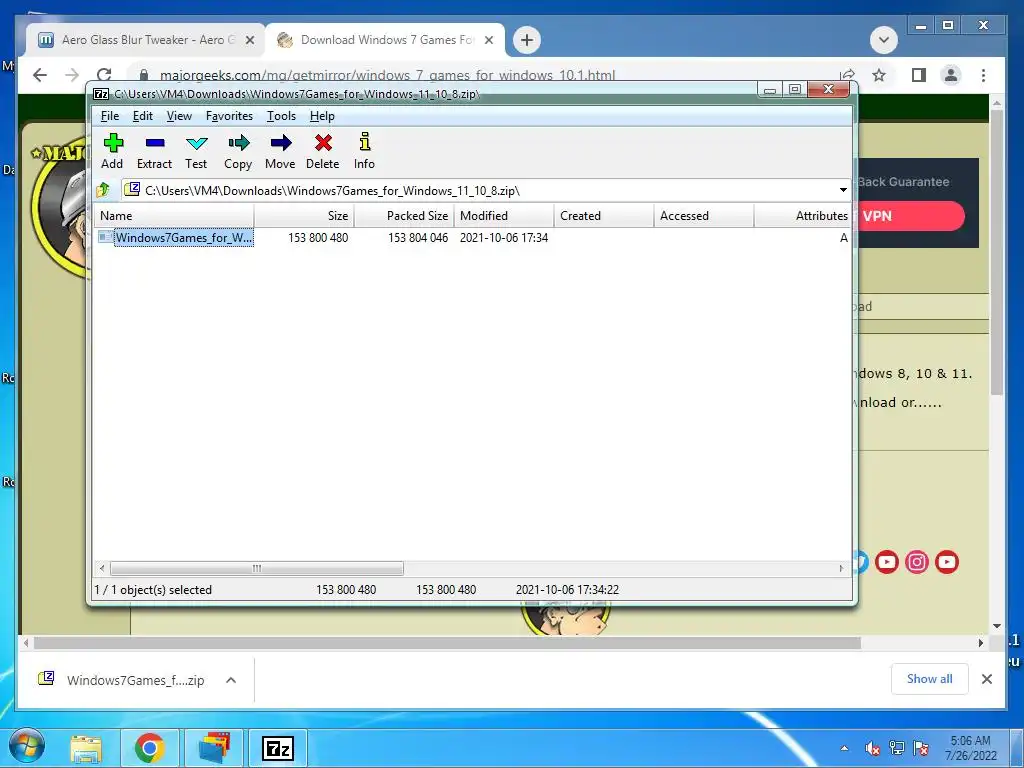Switch to Aero Glass Blur Tweaker tab
This screenshot has height=768, width=1024.
click(x=147, y=40)
